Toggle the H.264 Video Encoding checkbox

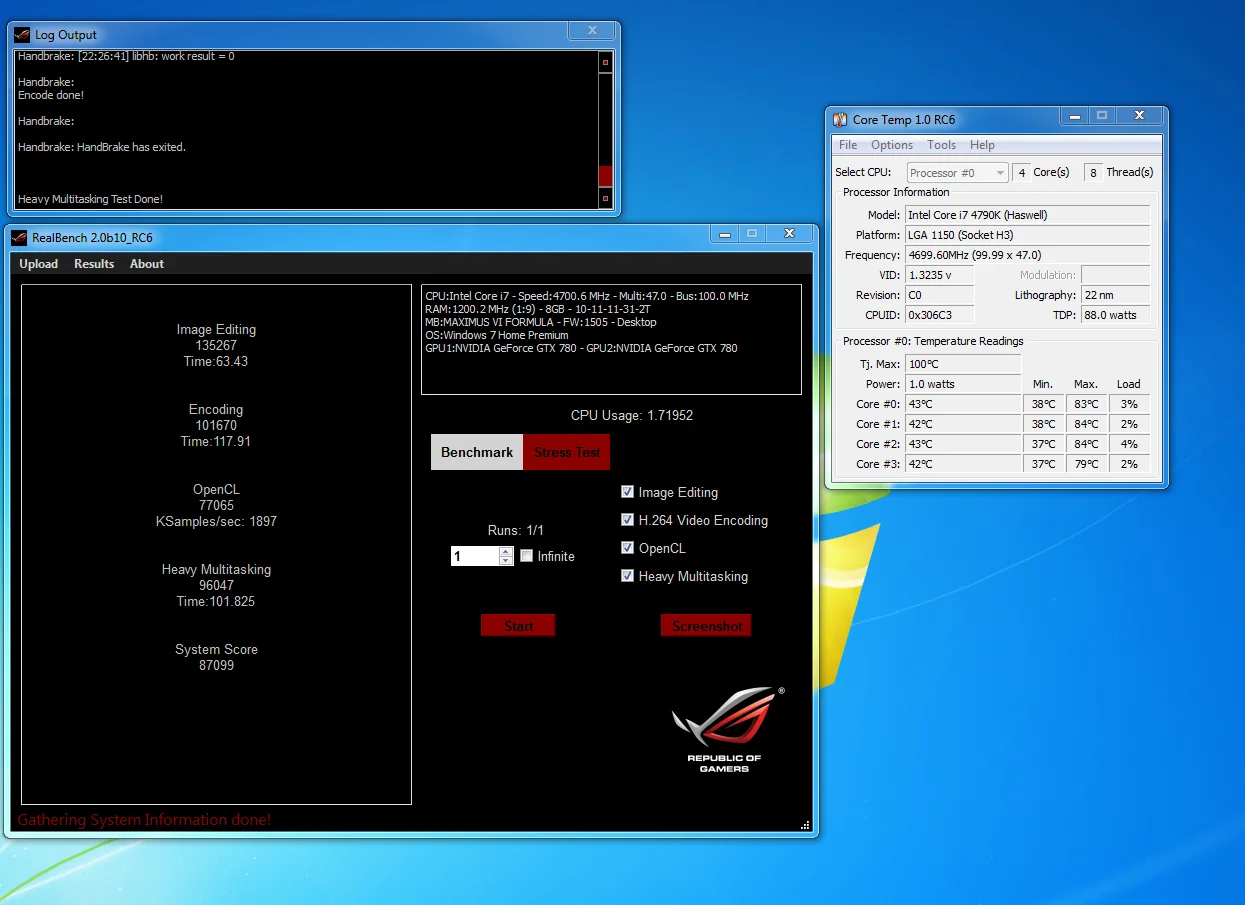pyautogui.click(x=628, y=520)
